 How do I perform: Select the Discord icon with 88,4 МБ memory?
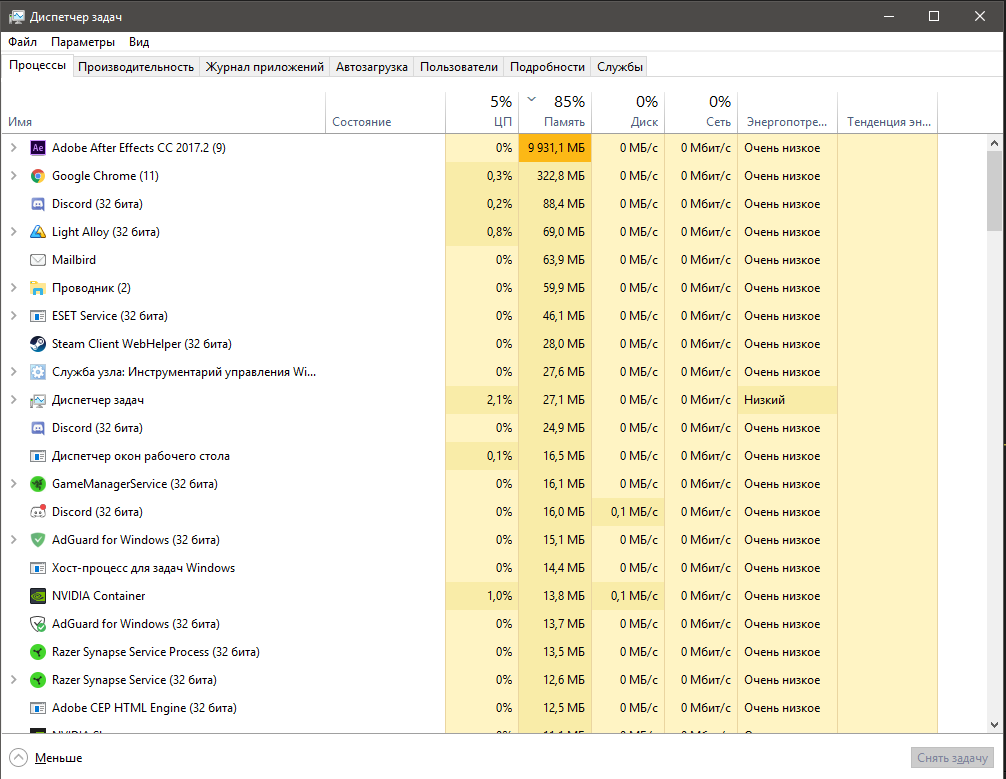pos(38,204)
